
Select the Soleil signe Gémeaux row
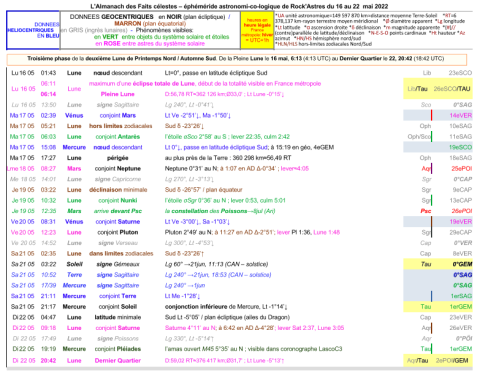click(x=239, y=264)
